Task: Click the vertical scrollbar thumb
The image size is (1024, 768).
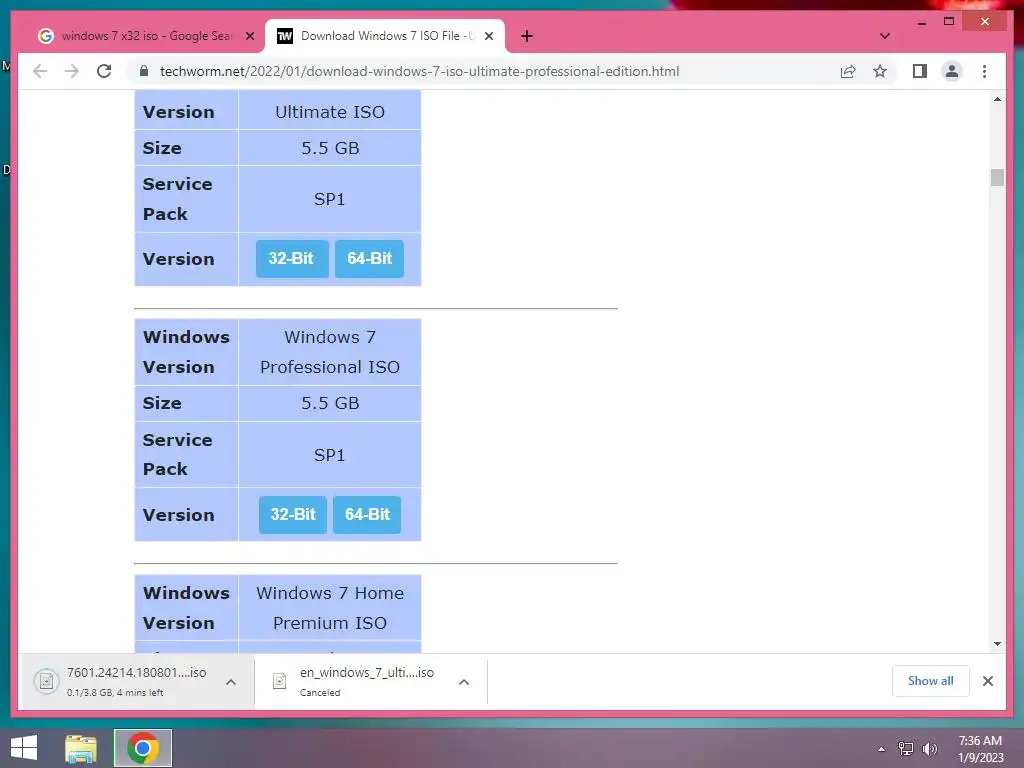Action: (997, 177)
